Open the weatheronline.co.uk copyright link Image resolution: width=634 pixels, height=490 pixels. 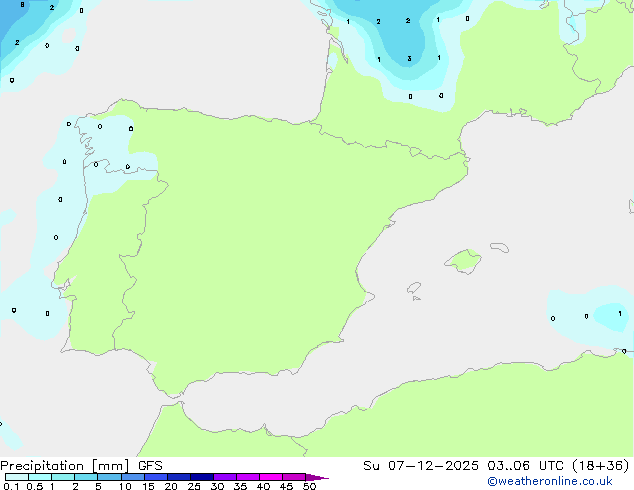(550, 481)
